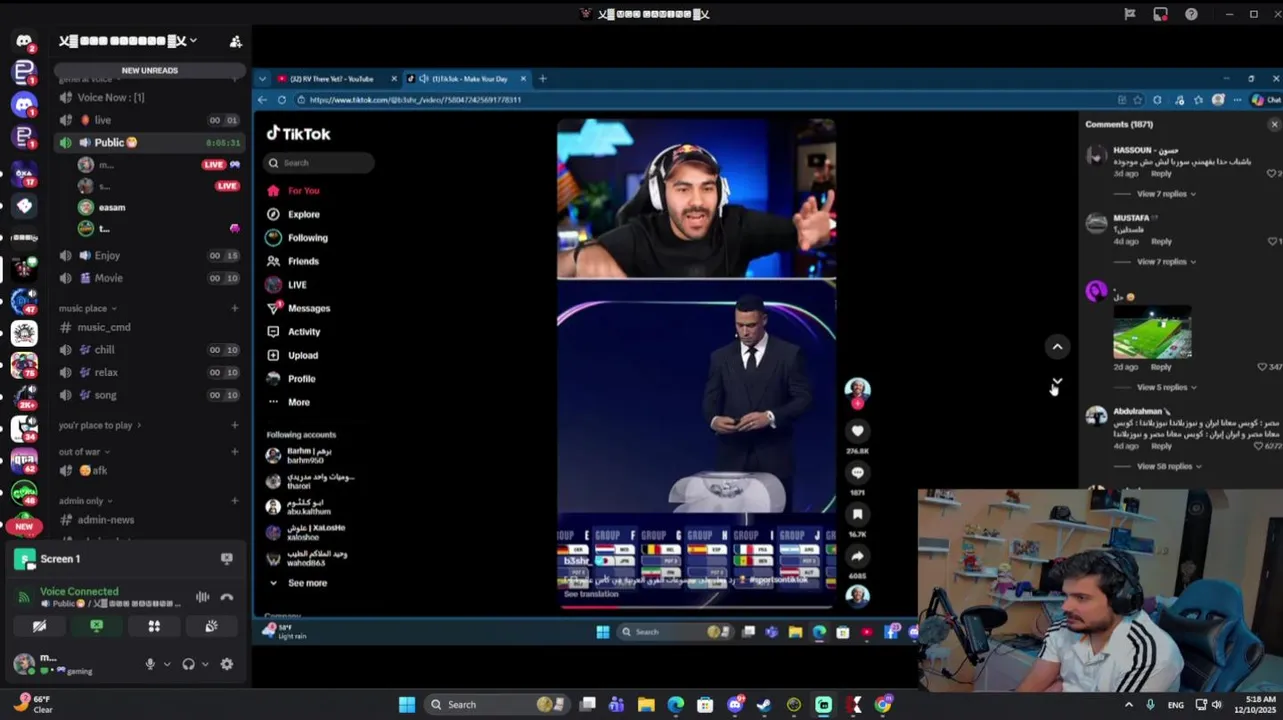
Task: Open the activities launcher button
Action: 154,626
